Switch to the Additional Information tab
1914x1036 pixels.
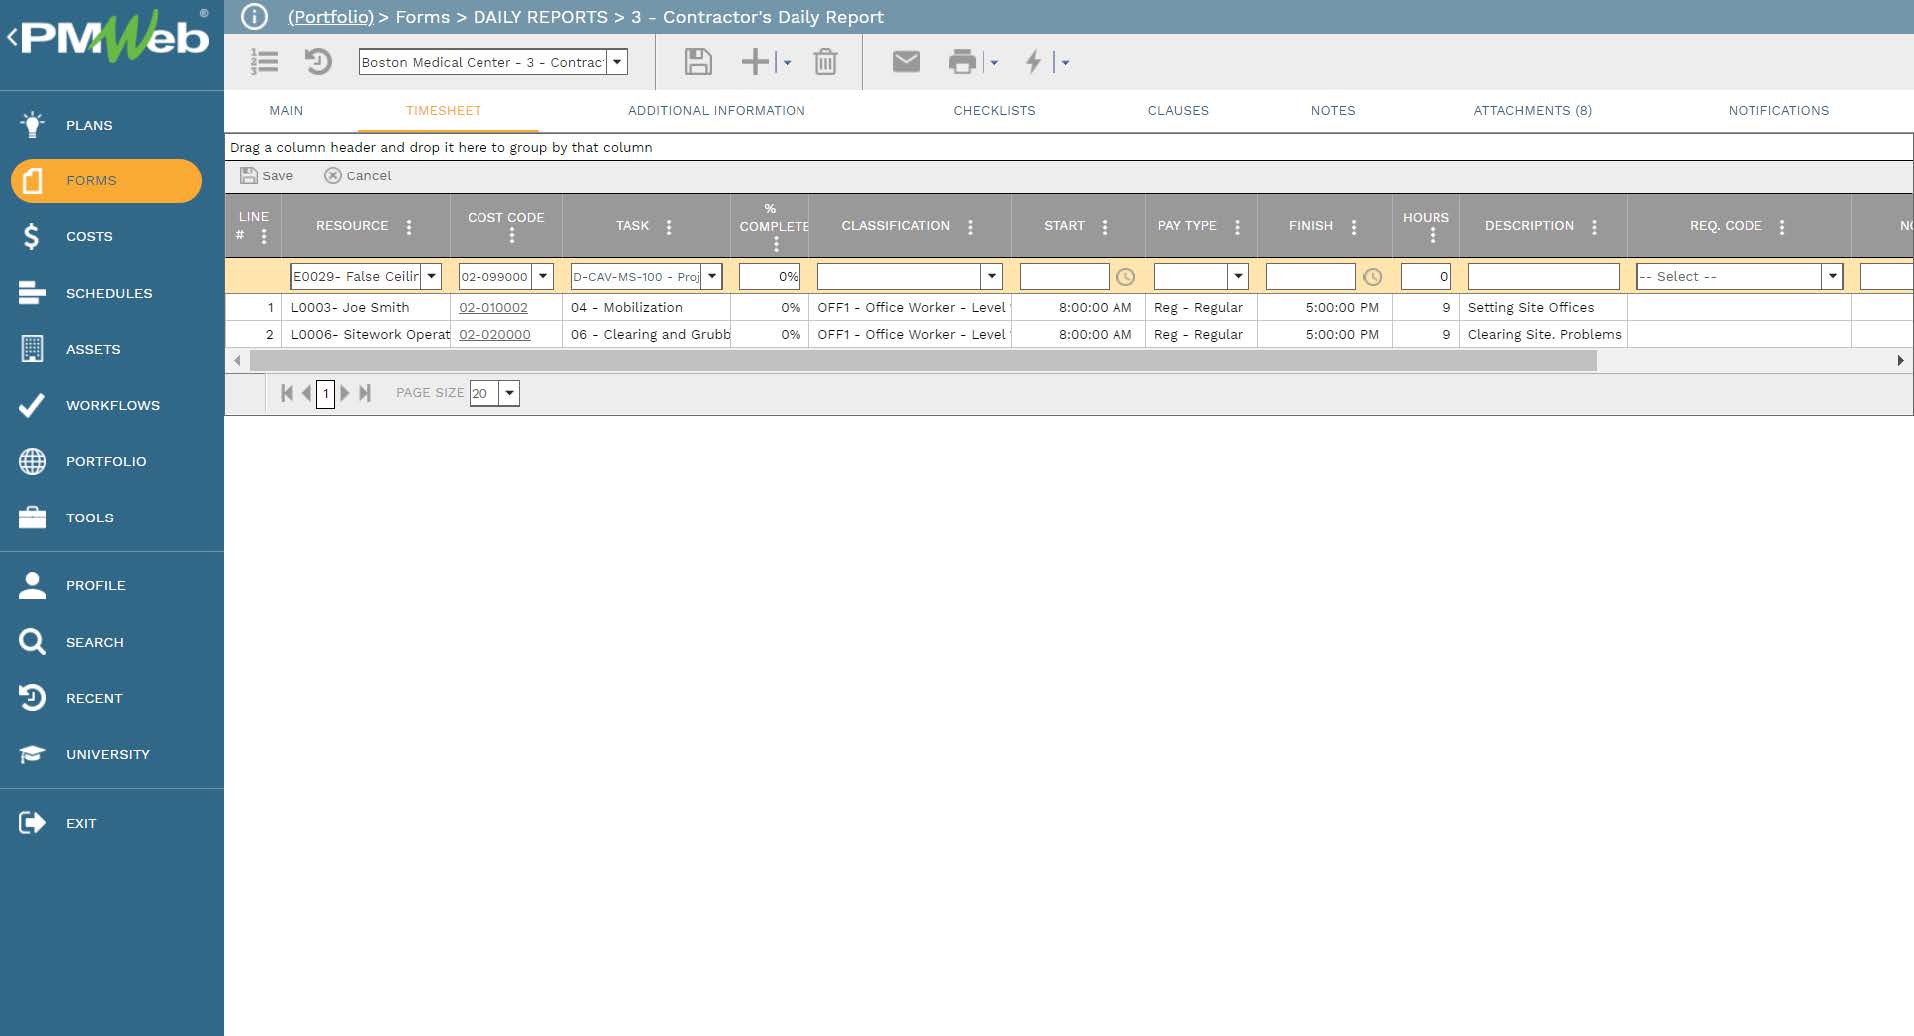716,111
